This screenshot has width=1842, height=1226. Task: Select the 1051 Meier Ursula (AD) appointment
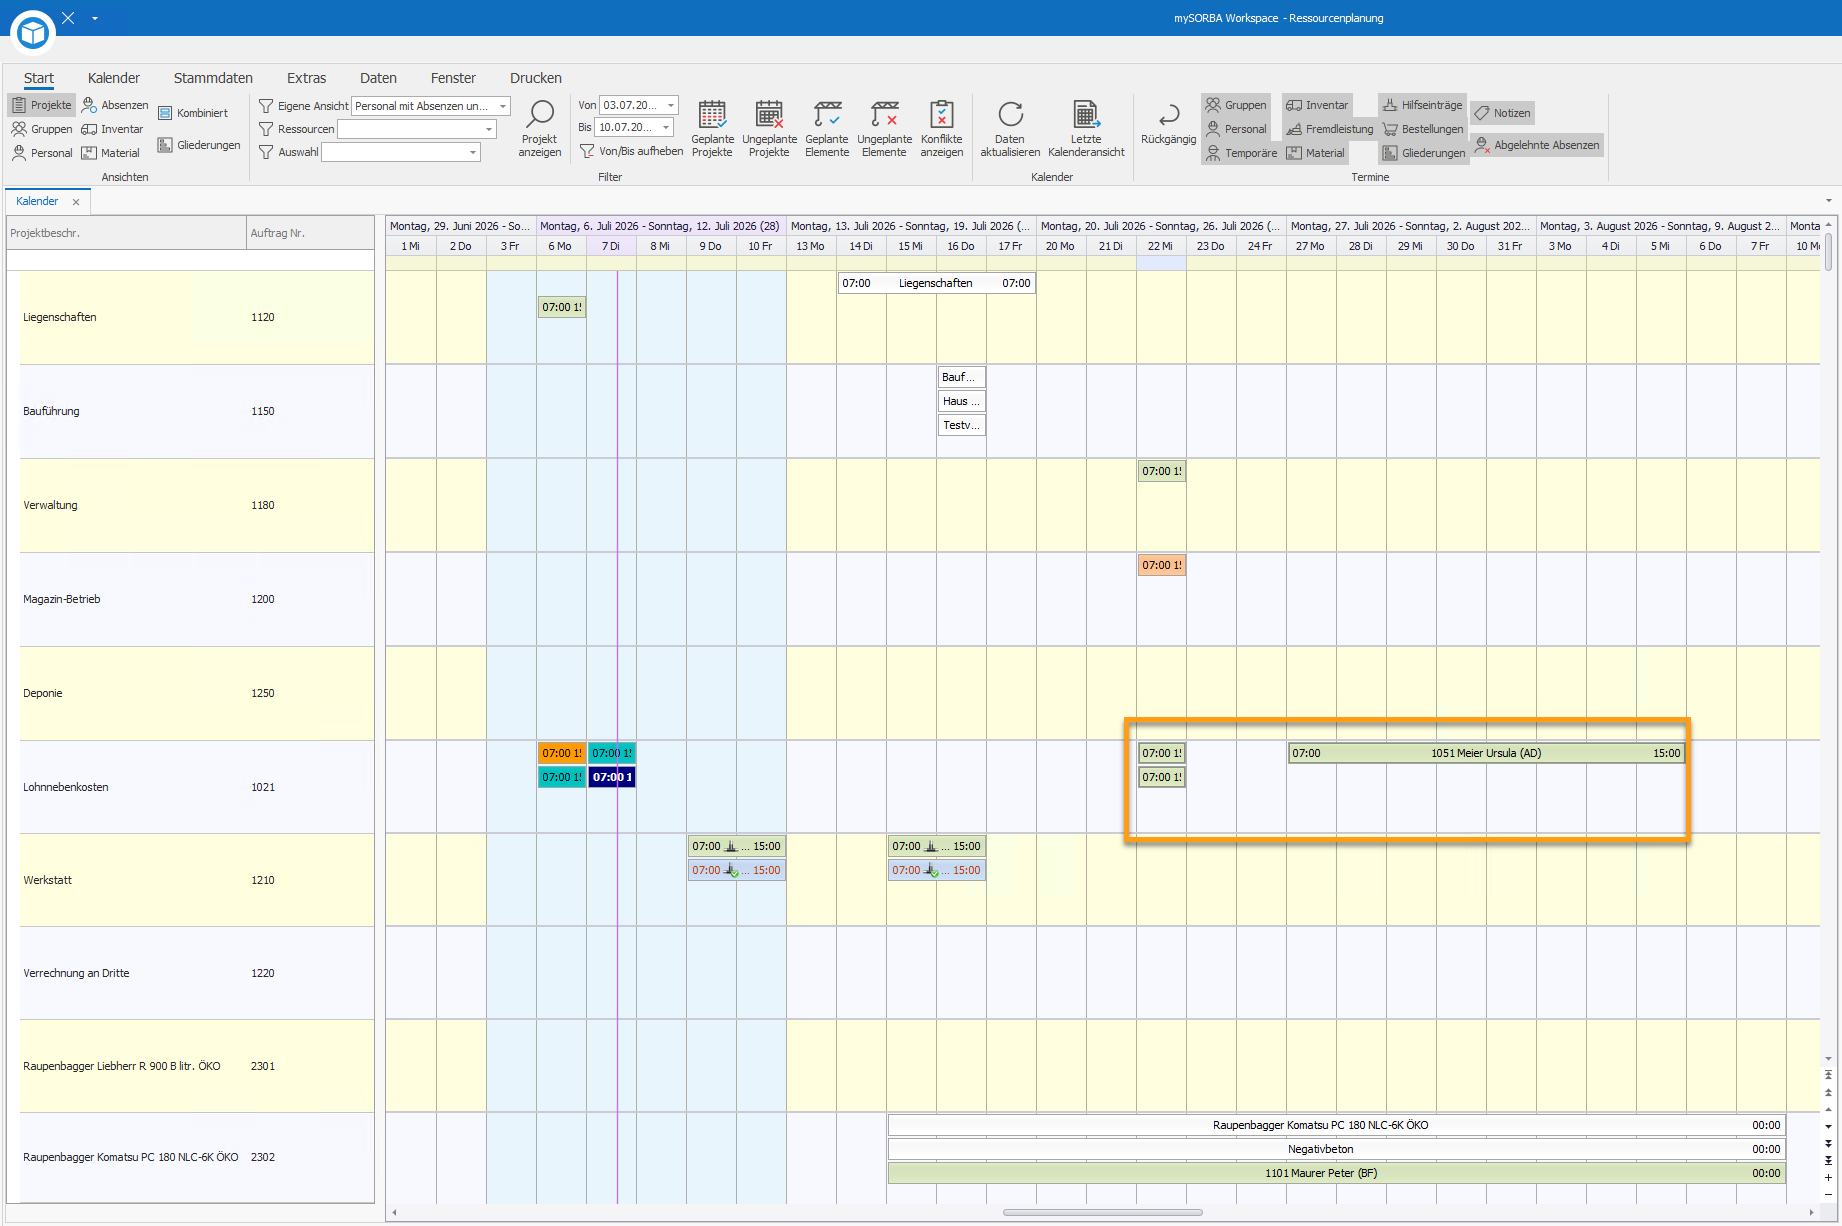pyautogui.click(x=1486, y=753)
